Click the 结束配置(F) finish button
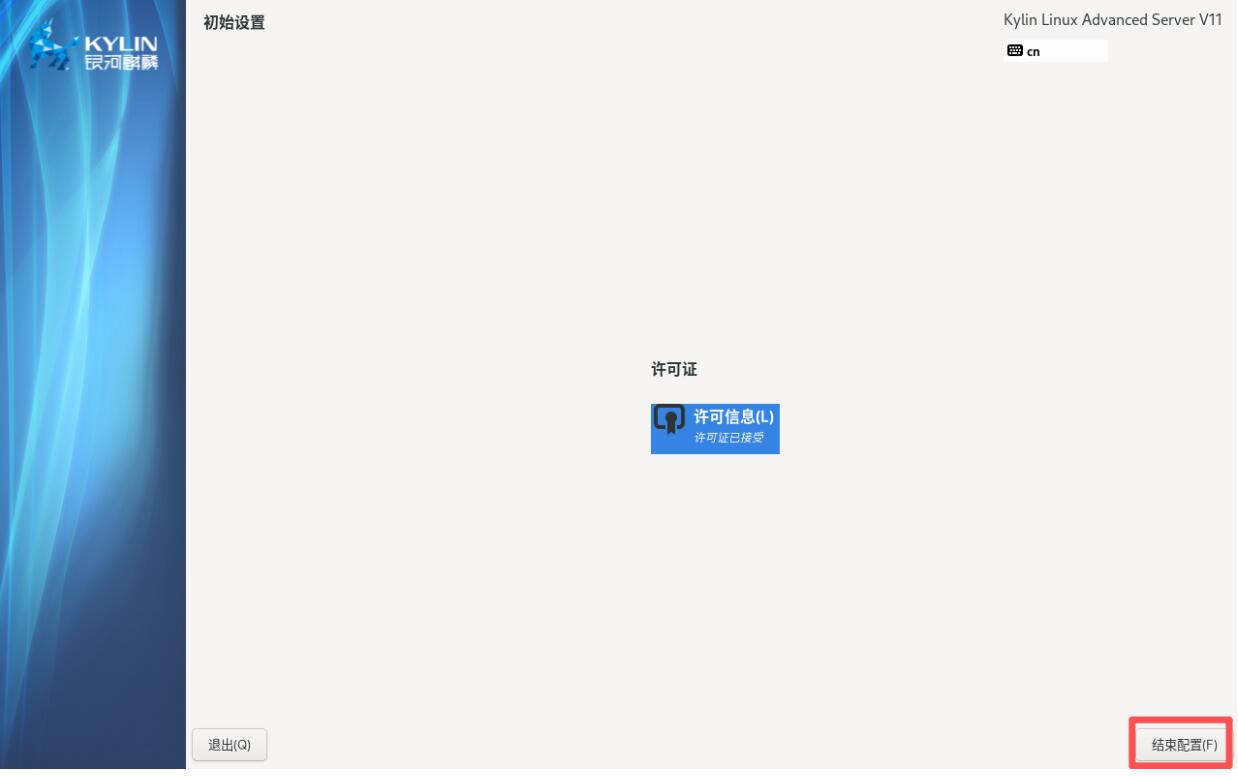This screenshot has width=1238, height=778. coord(1181,744)
